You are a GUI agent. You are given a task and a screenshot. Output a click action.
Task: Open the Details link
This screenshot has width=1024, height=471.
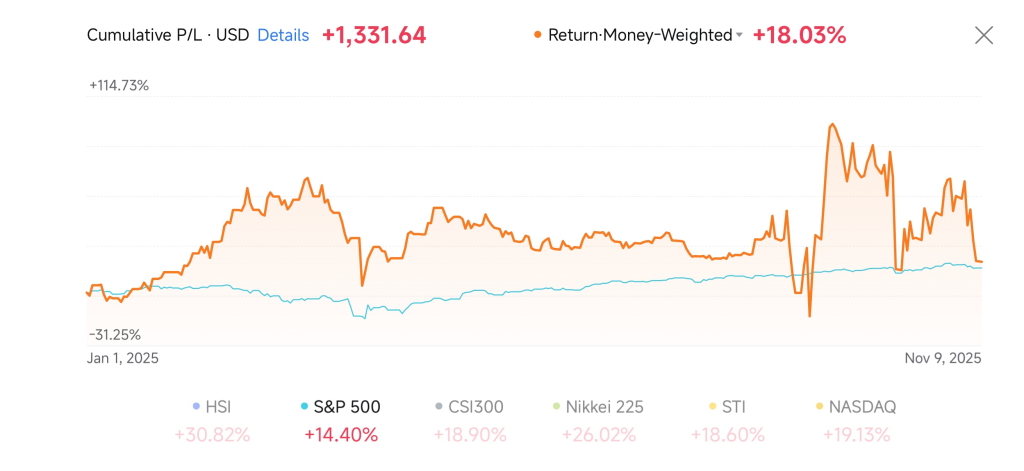click(283, 35)
